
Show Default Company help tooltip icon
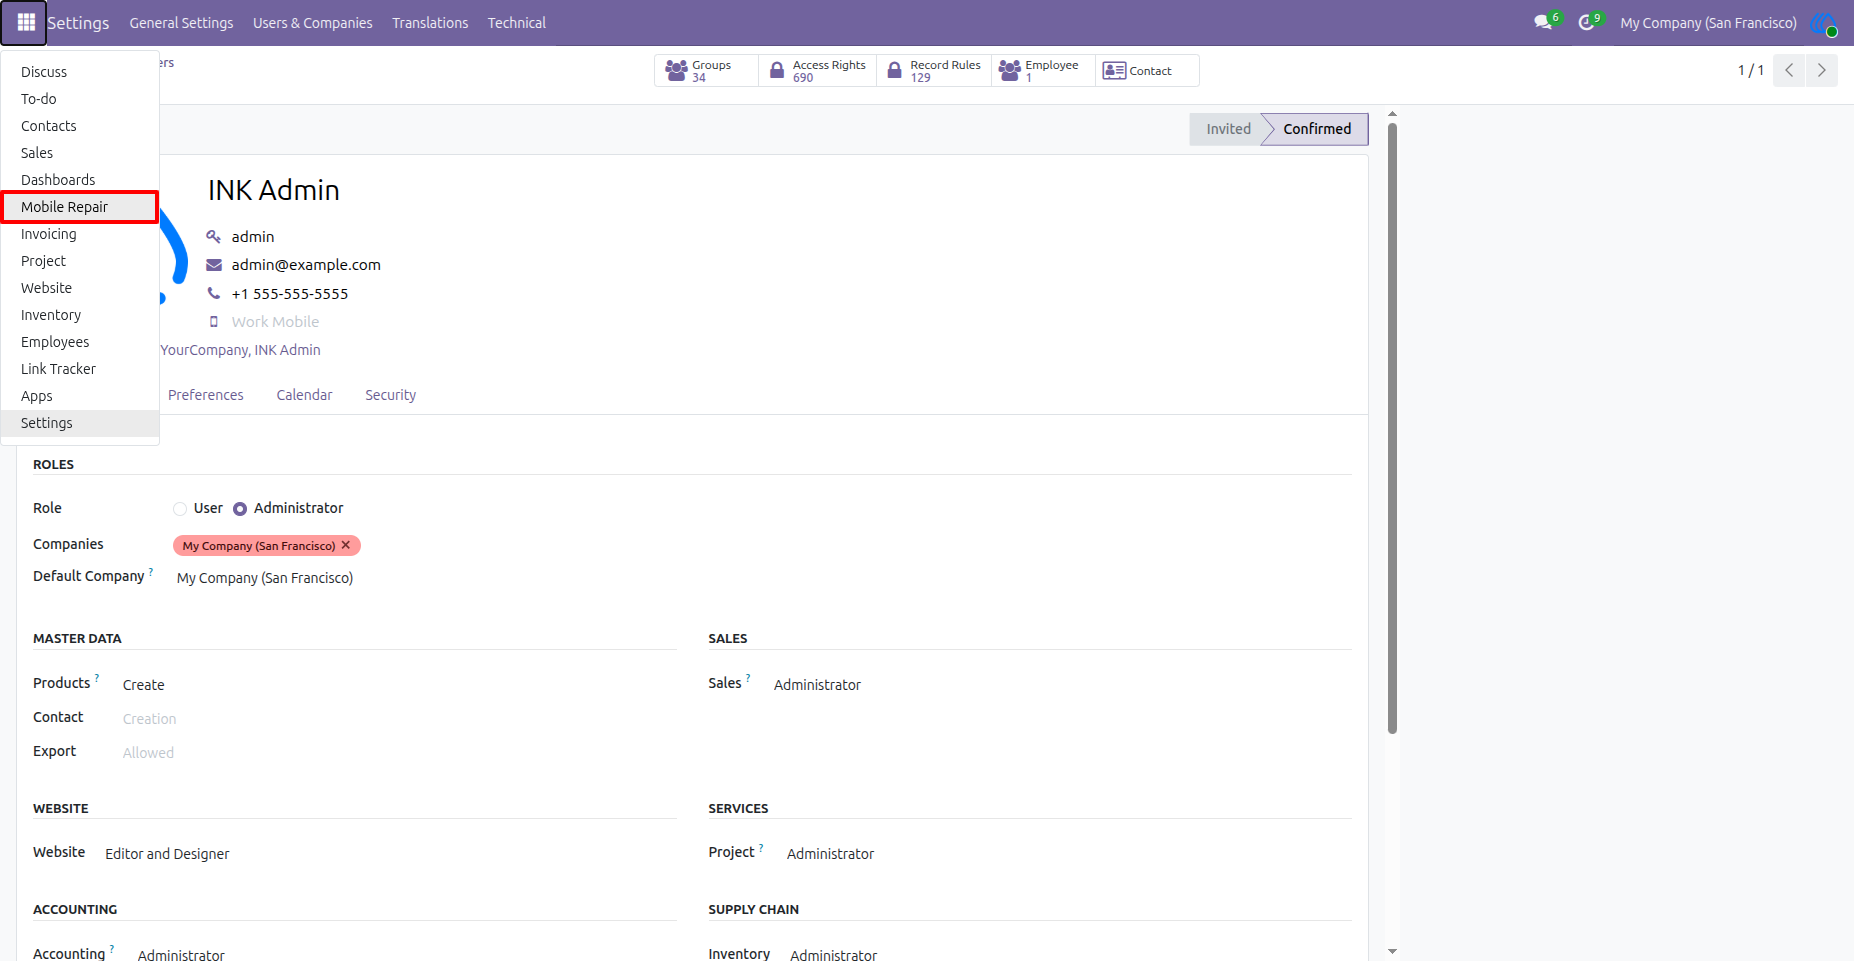(x=151, y=571)
